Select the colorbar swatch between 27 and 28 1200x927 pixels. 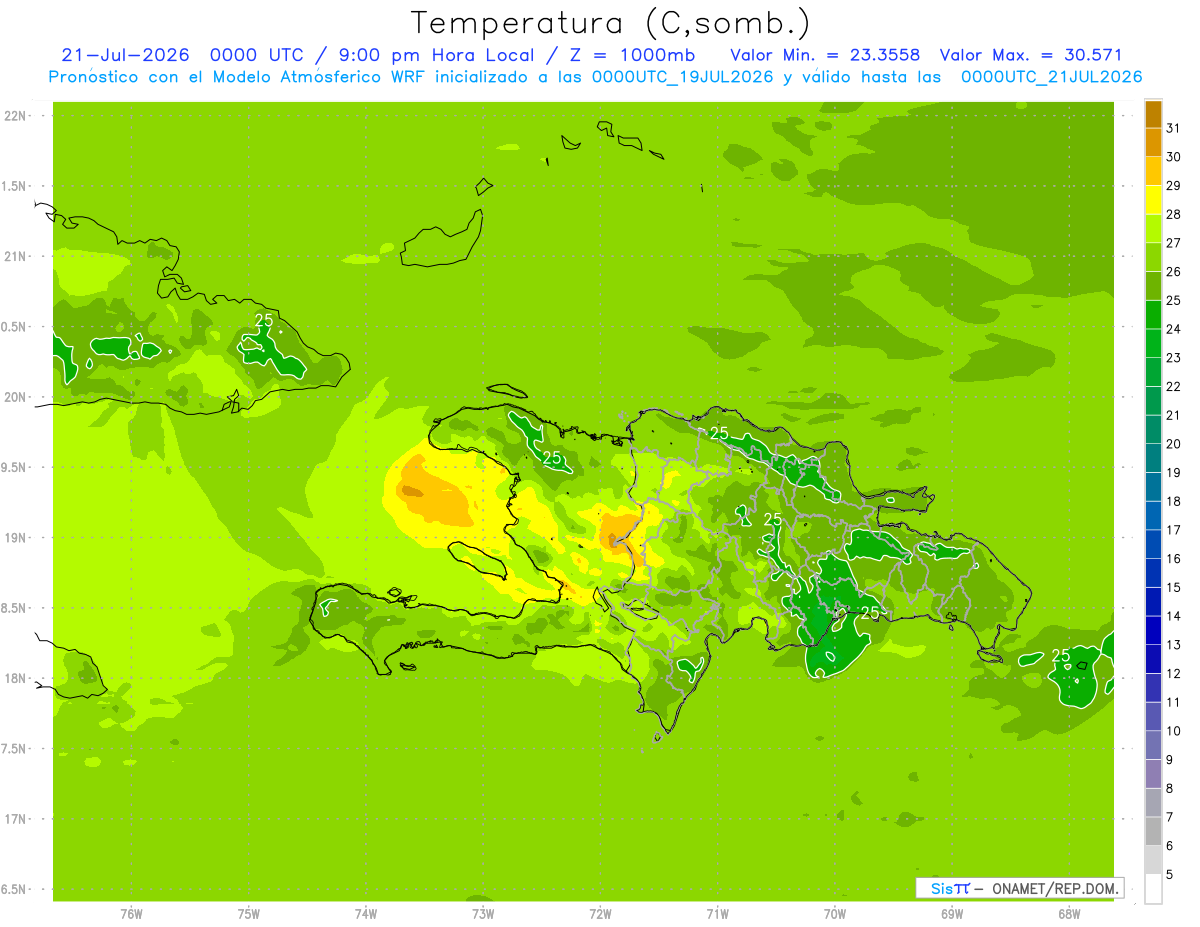click(x=1153, y=229)
